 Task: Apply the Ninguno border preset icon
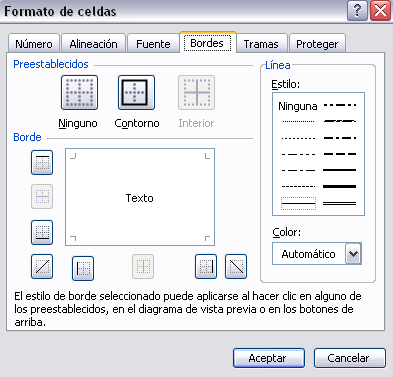click(x=79, y=92)
